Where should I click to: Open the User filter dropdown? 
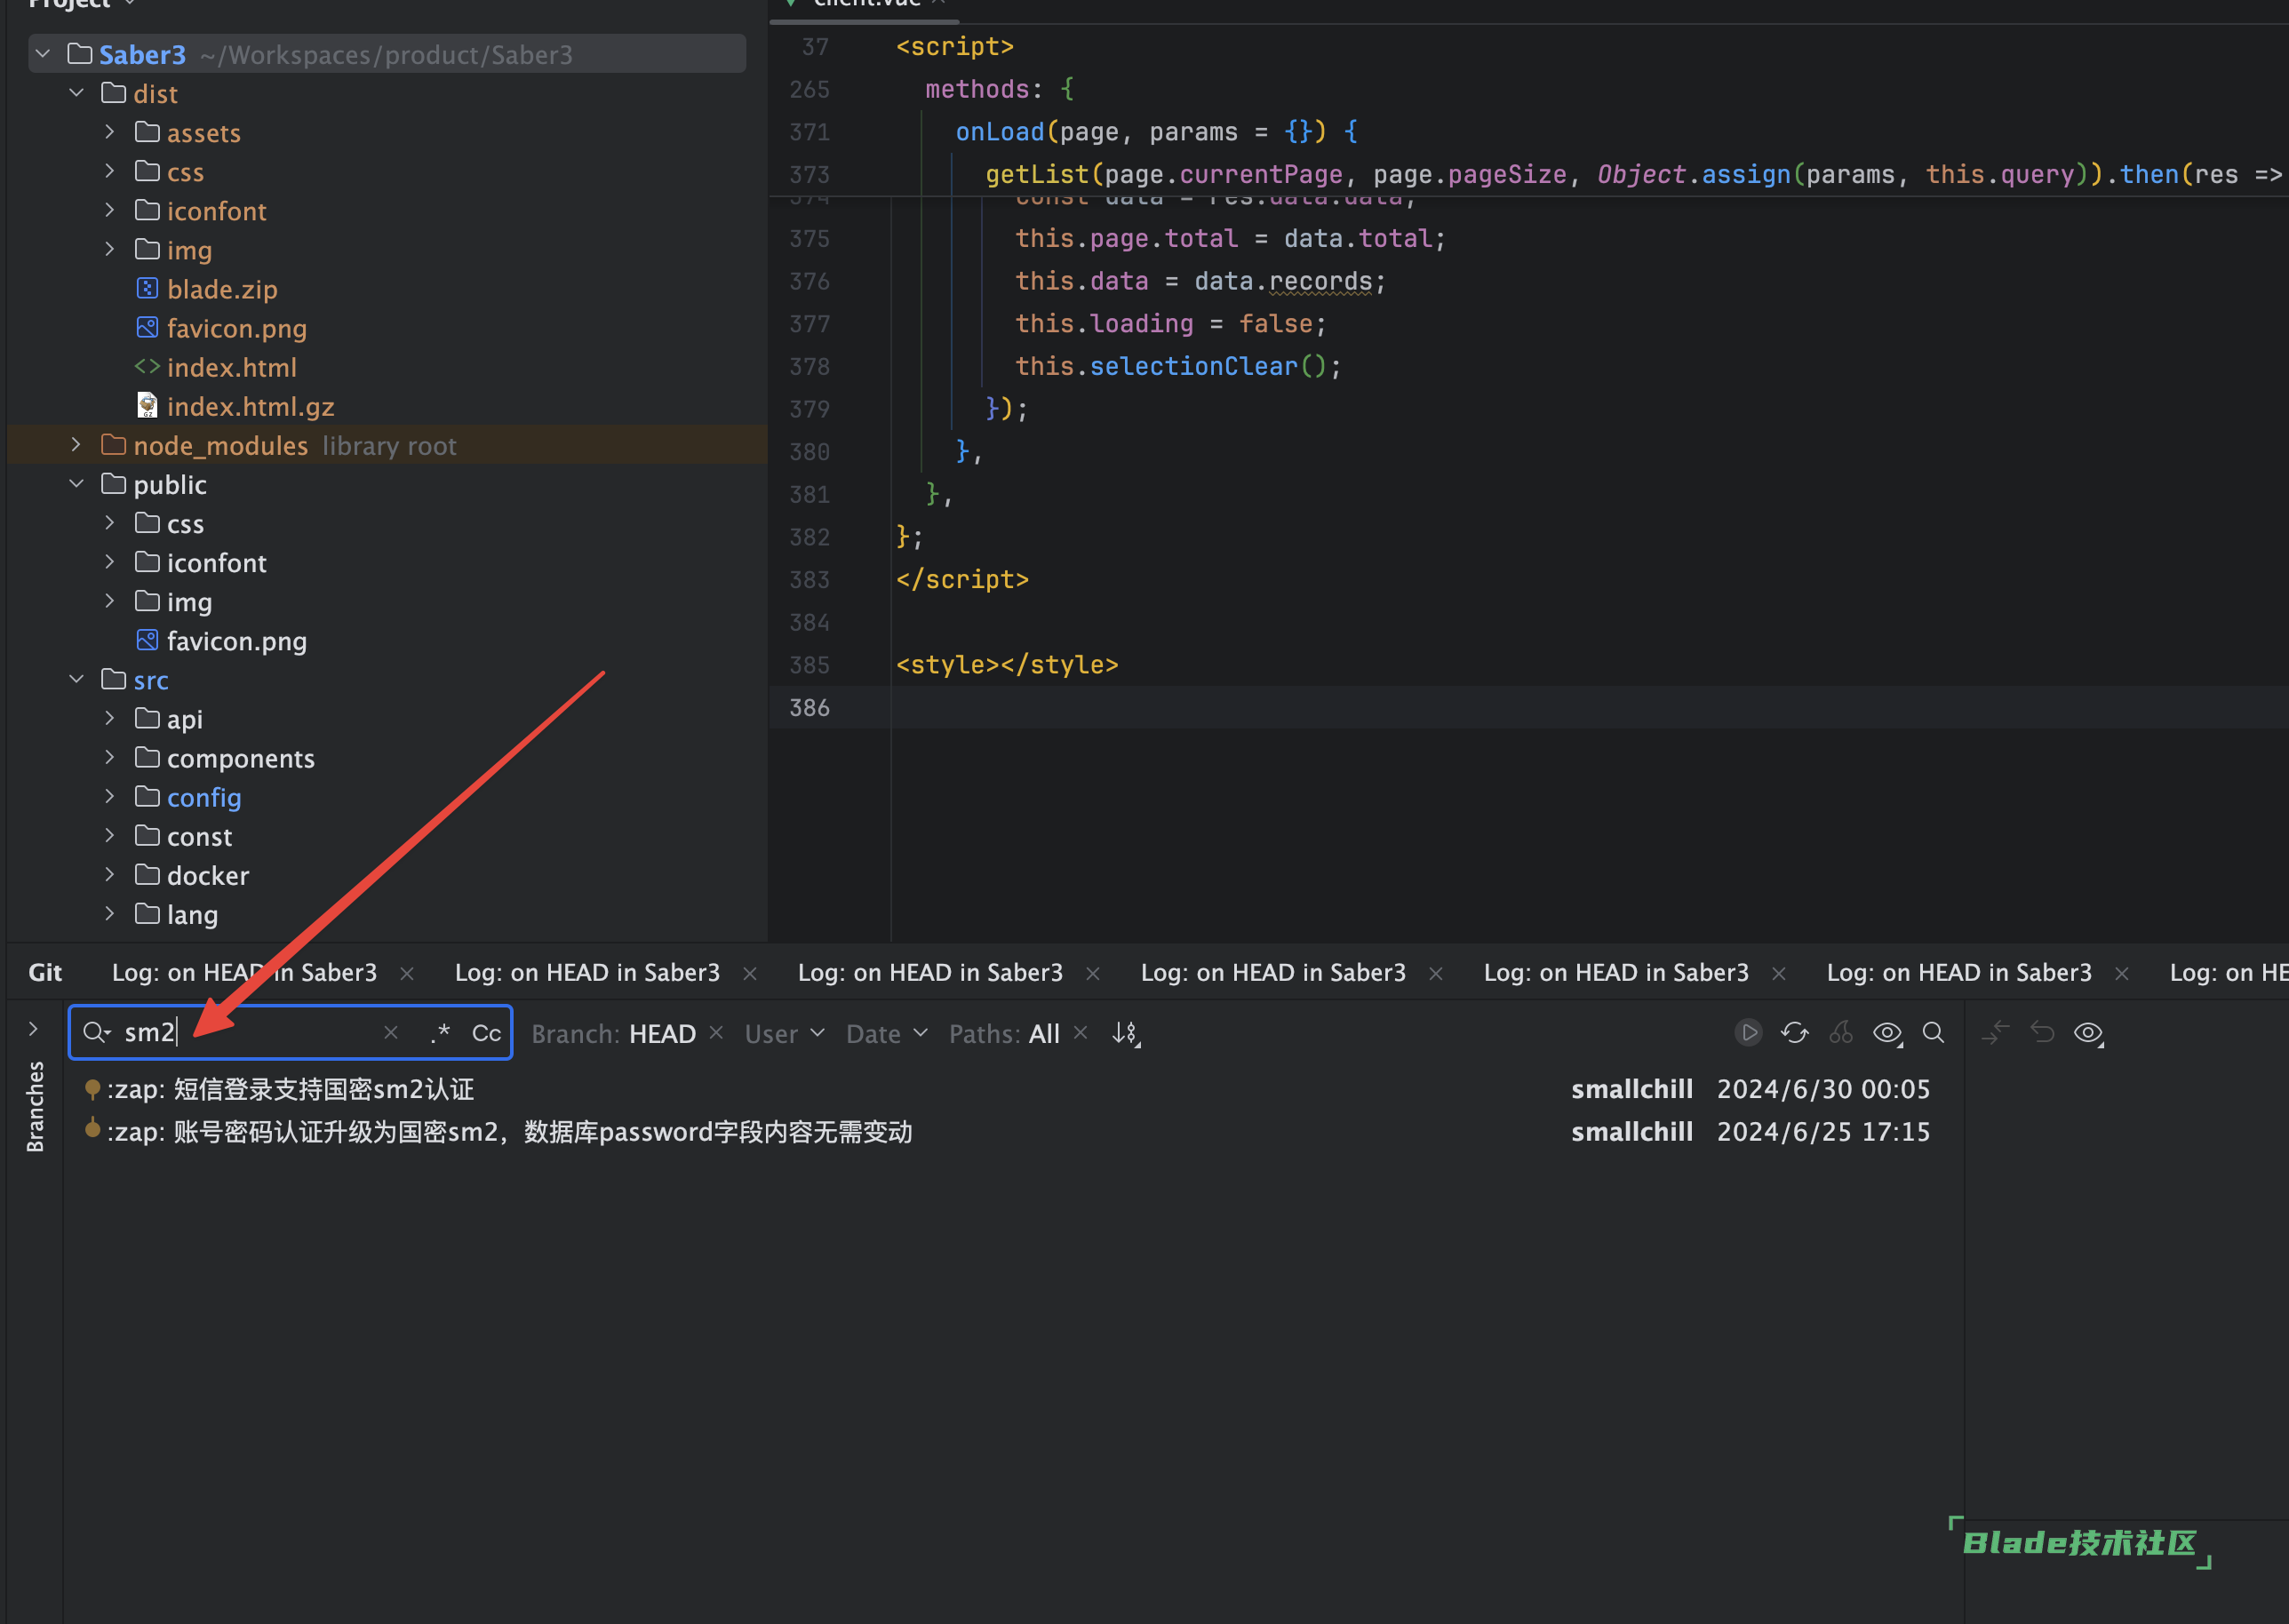pyautogui.click(x=784, y=1033)
